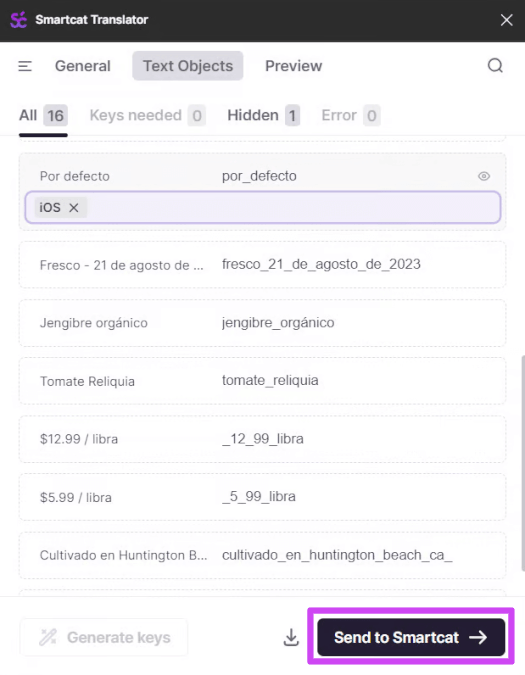525x675 pixels.
Task: Select the All 16 filter tab
Action: [43, 115]
